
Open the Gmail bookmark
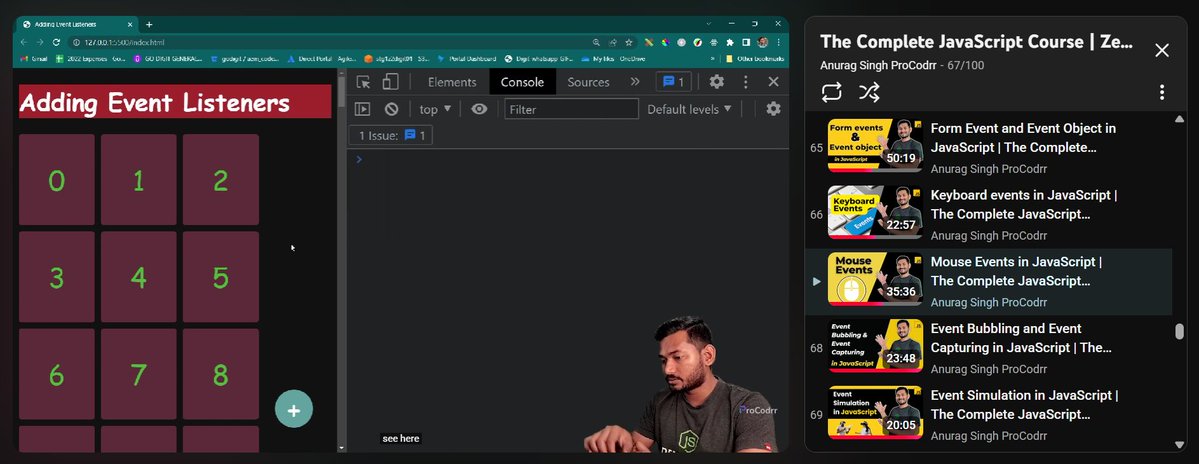click(x=34, y=59)
